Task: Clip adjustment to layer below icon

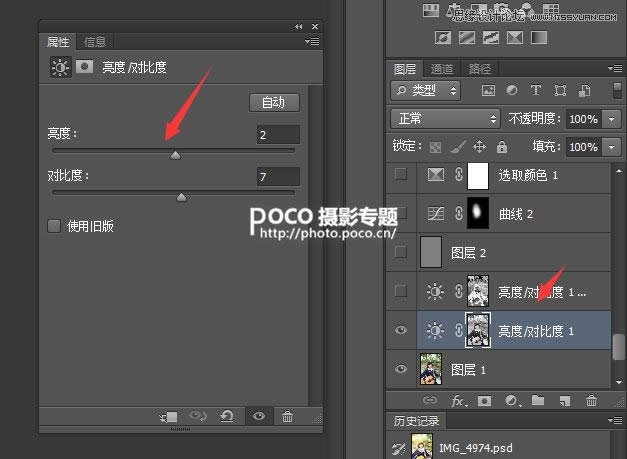Action: click(169, 417)
